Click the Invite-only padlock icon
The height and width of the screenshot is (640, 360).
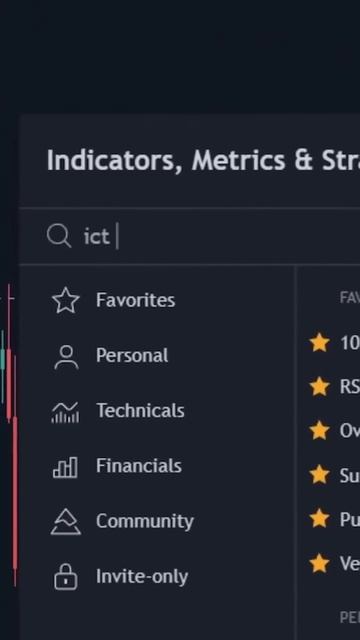[x=66, y=577]
